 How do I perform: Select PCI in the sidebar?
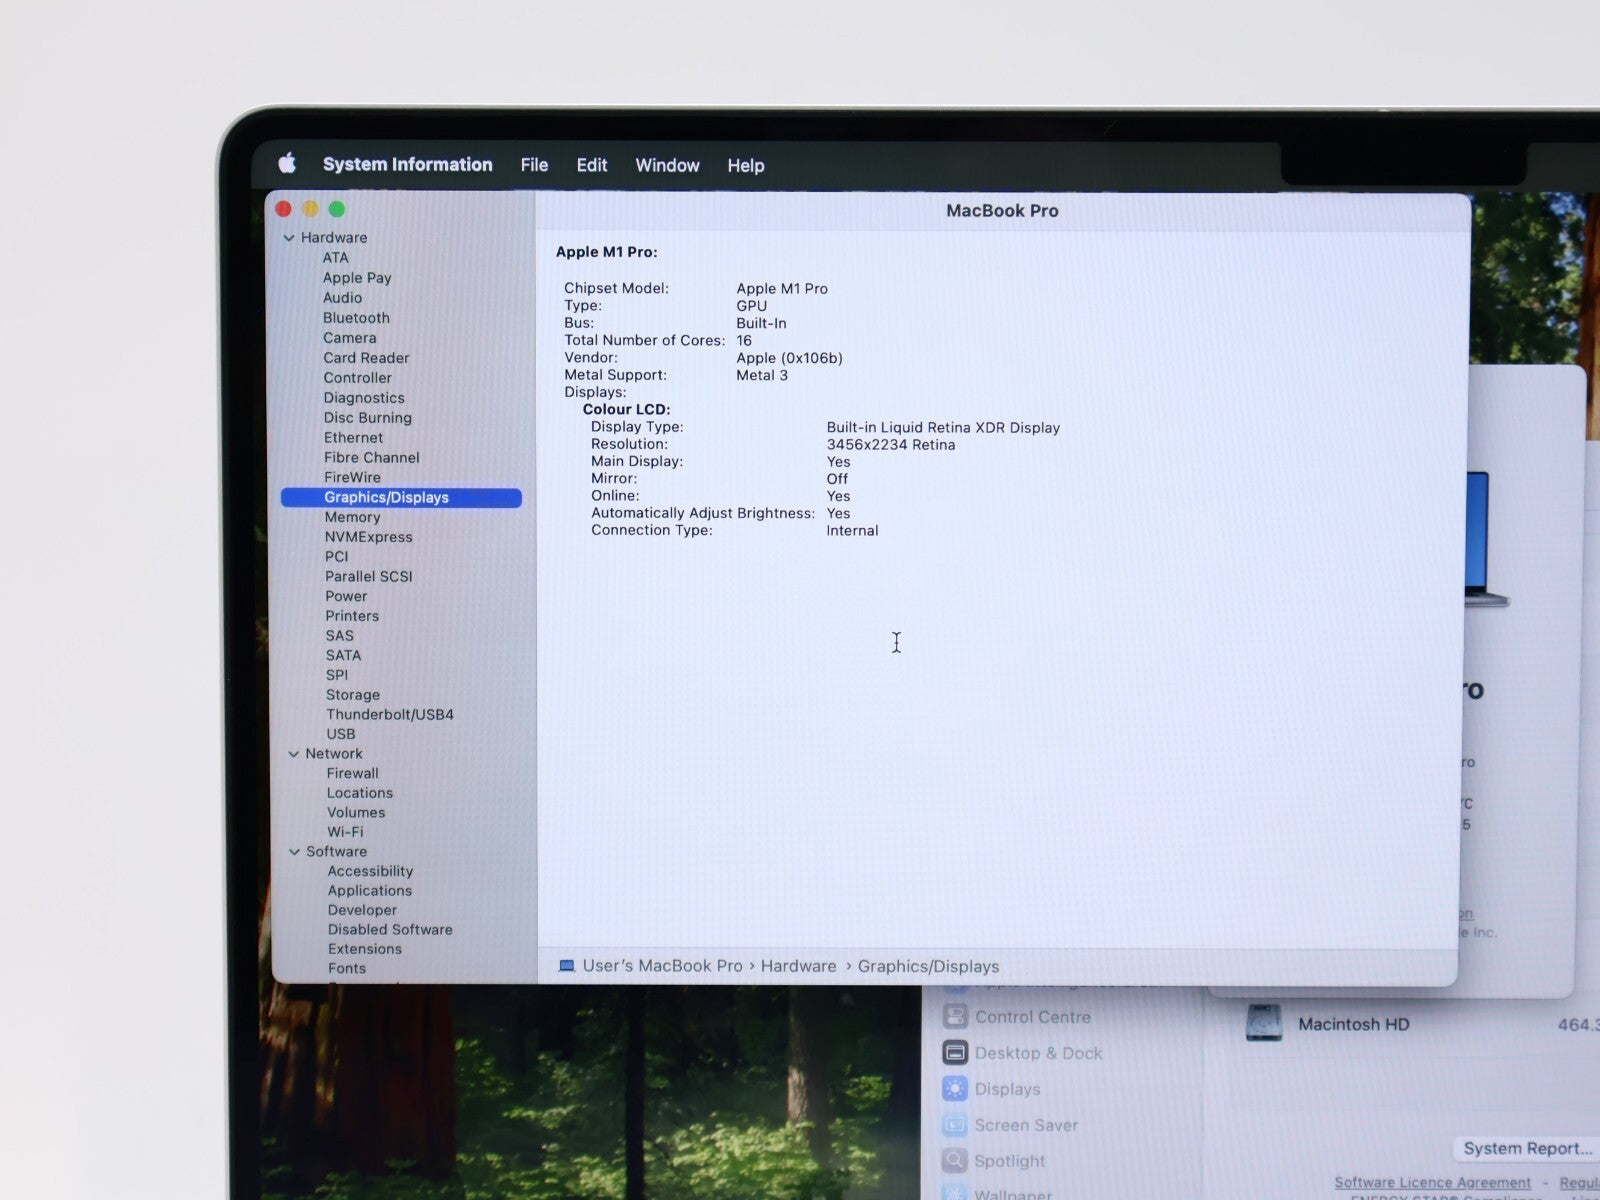click(x=336, y=557)
